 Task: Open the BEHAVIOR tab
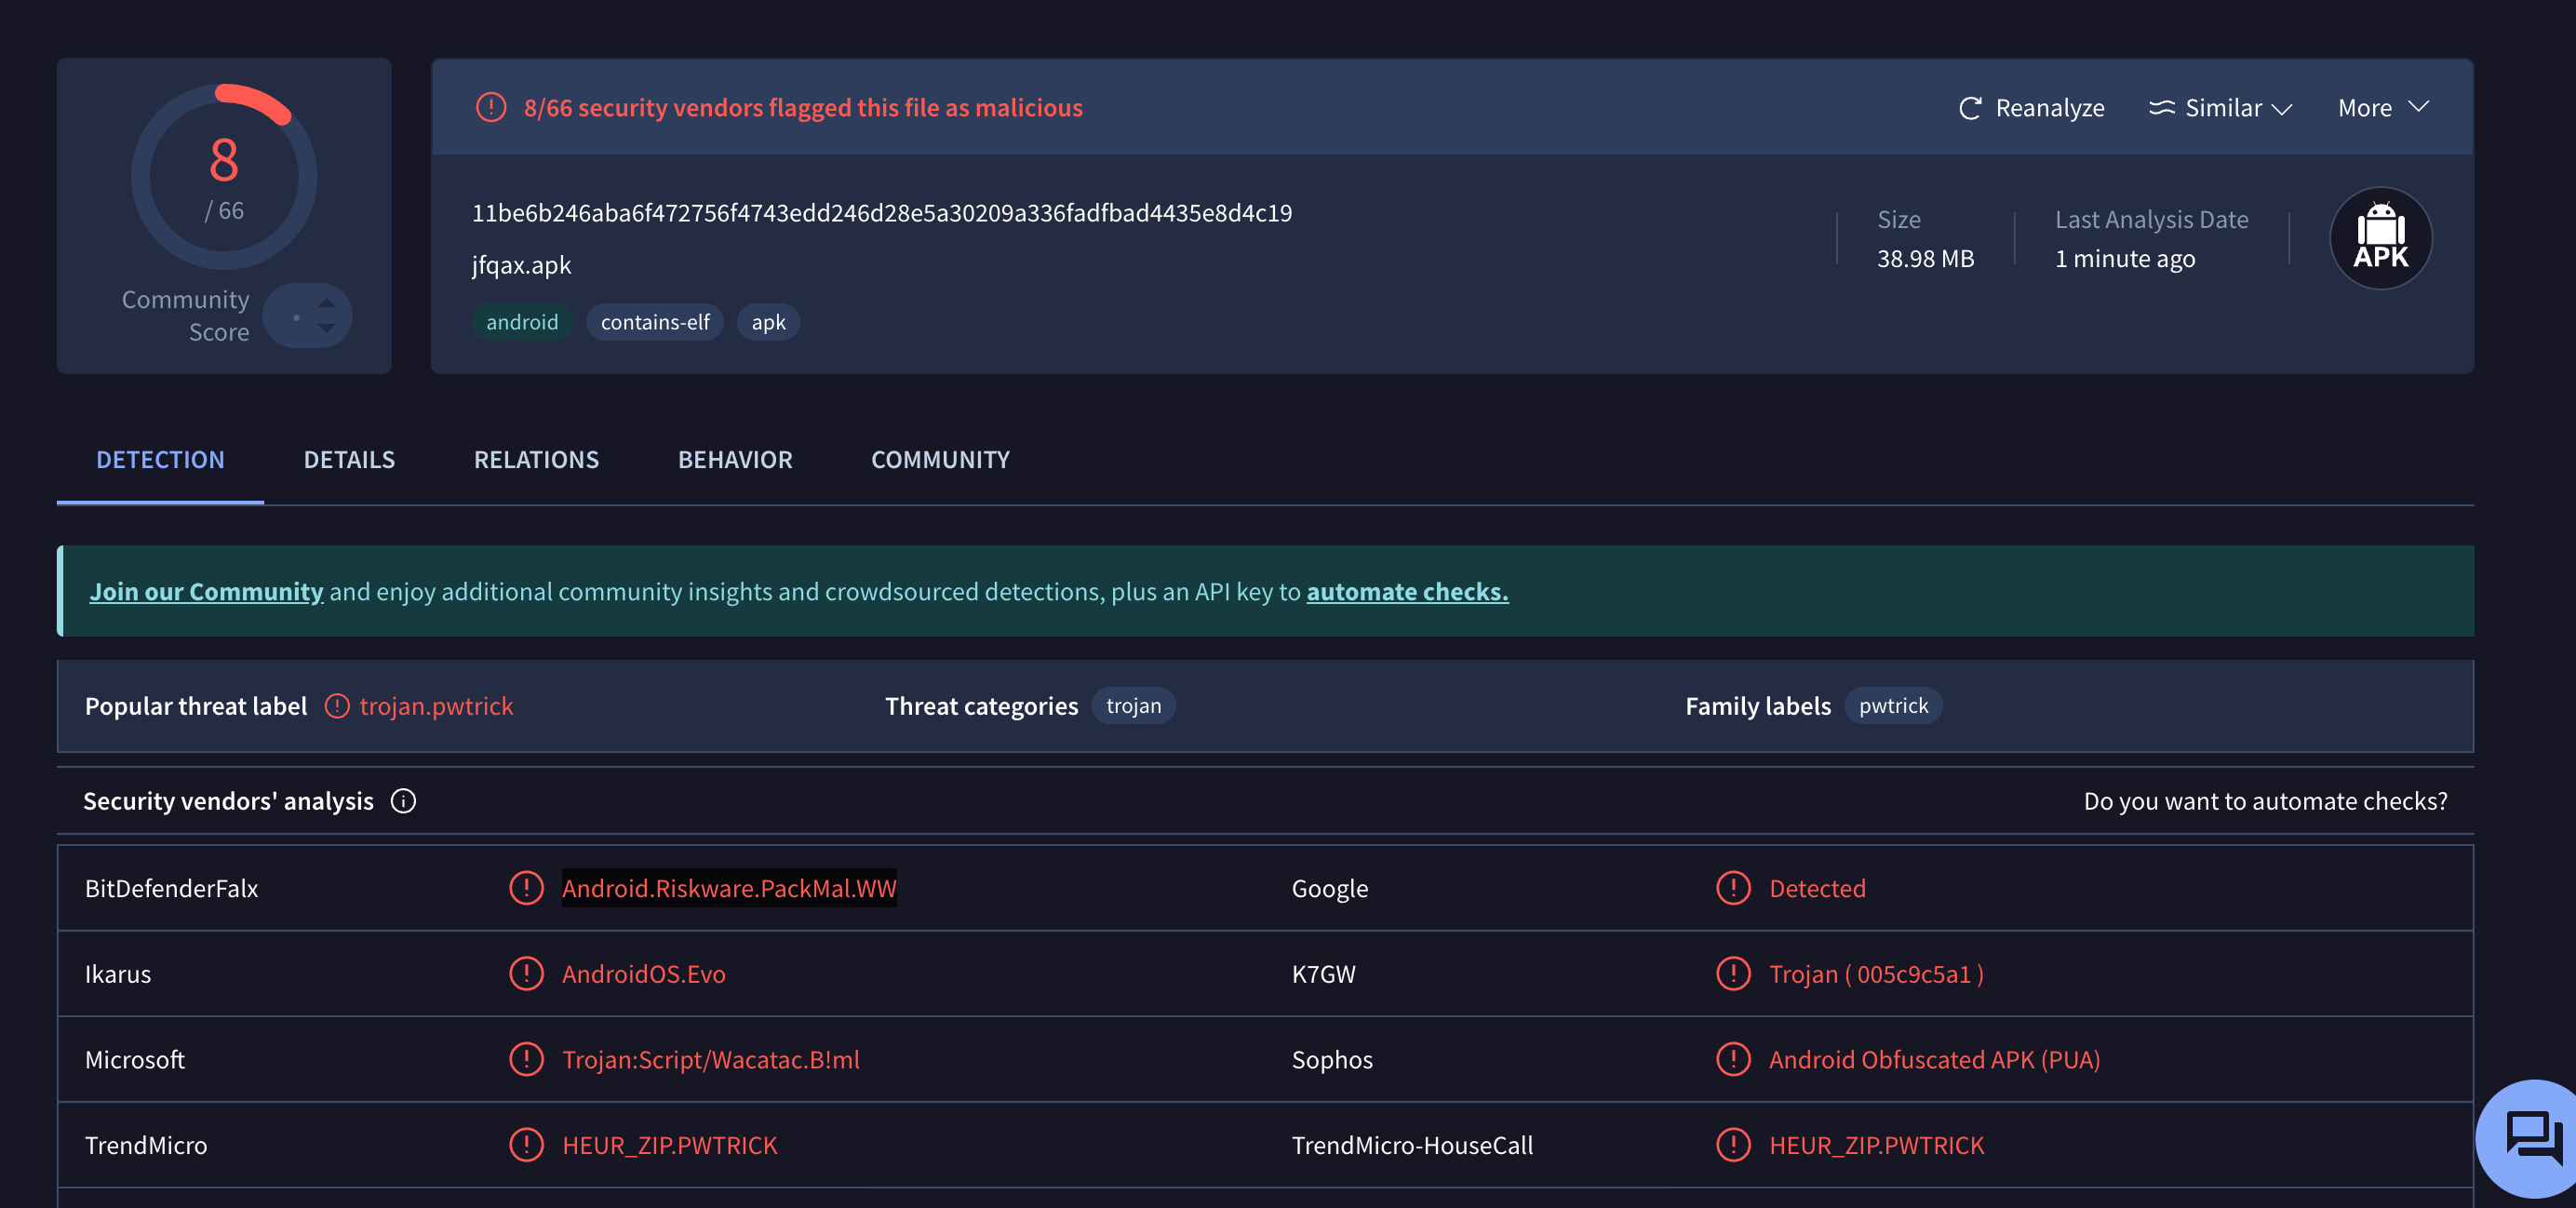[x=735, y=459]
